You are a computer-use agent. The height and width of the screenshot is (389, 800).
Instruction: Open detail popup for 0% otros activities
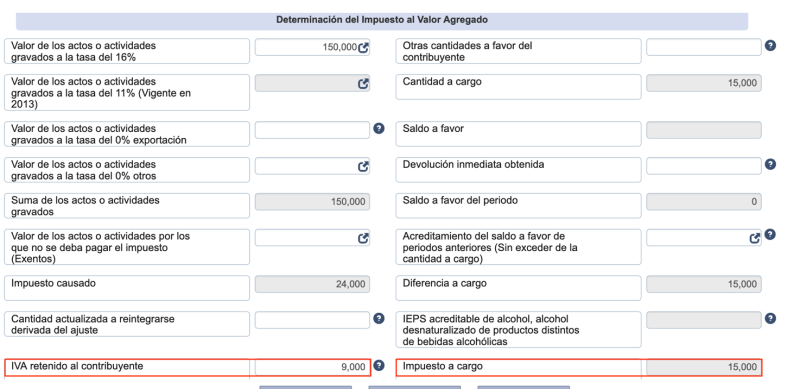(x=363, y=166)
